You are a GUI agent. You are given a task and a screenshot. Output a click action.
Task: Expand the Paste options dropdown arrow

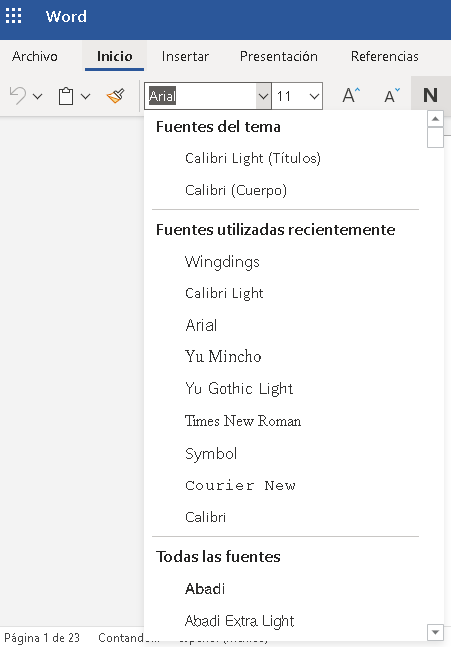point(85,97)
